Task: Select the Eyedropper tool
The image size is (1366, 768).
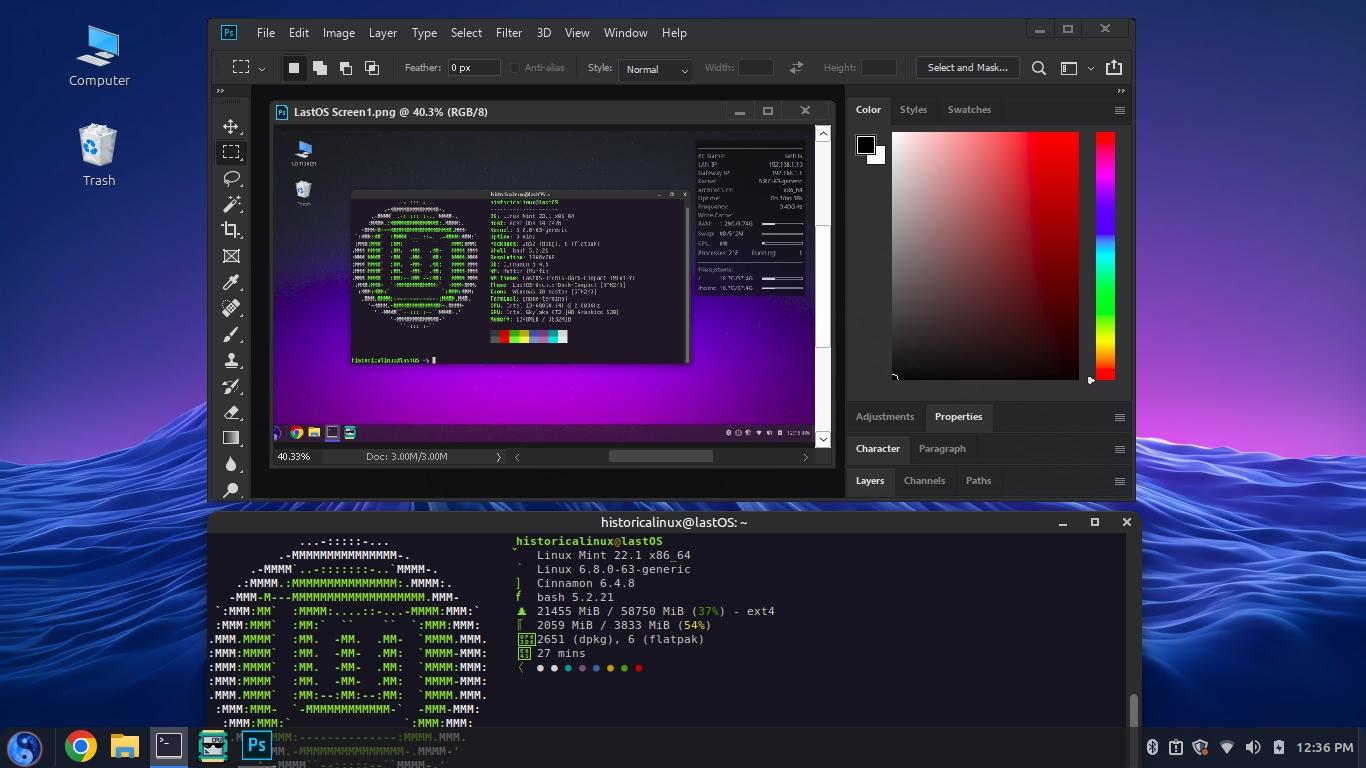Action: pyautogui.click(x=231, y=282)
